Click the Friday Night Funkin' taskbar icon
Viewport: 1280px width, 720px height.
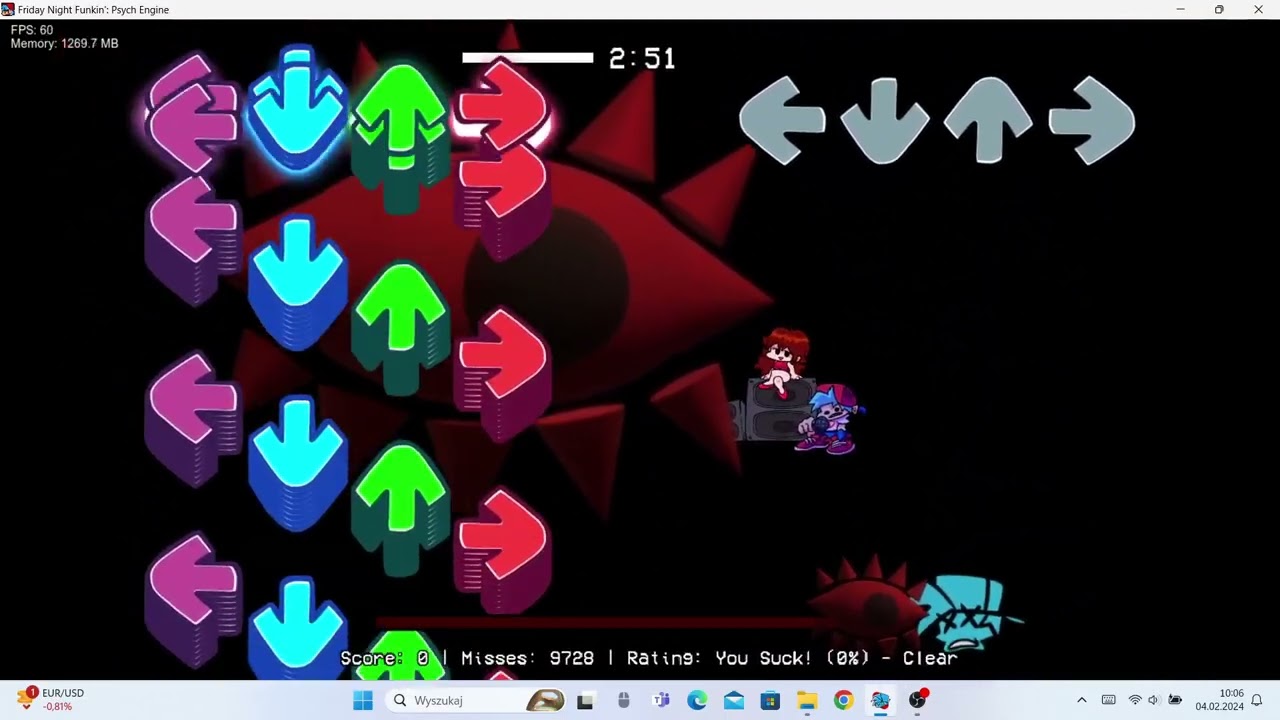pyautogui.click(x=880, y=700)
